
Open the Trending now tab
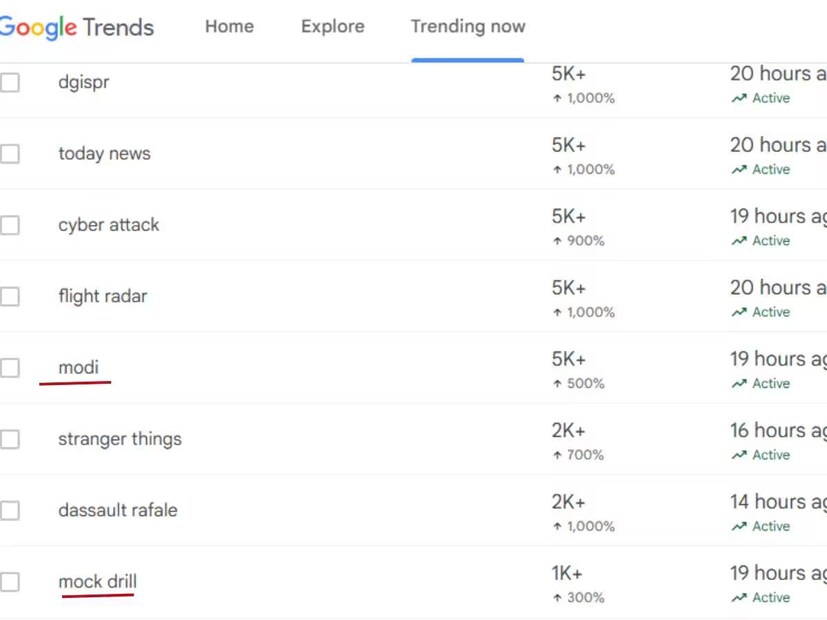(x=467, y=27)
